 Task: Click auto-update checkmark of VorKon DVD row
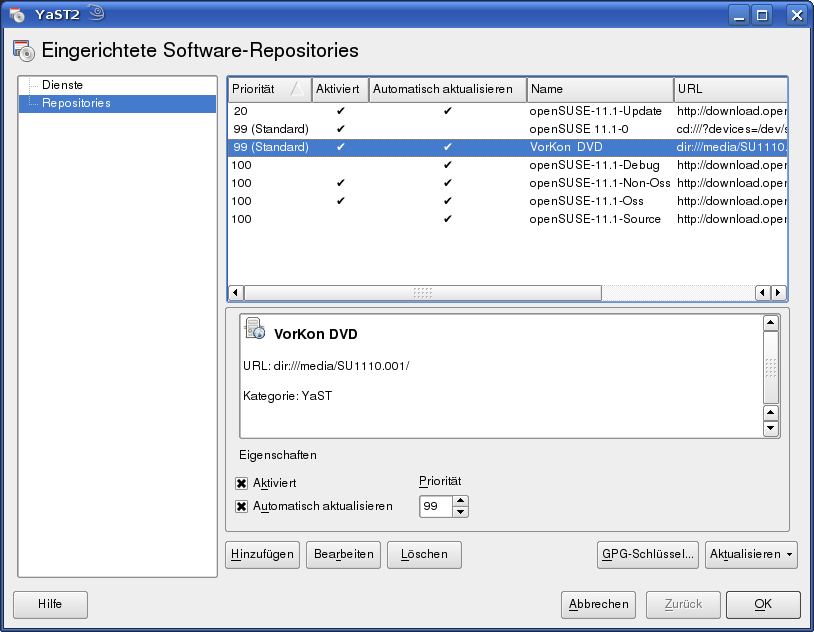pos(447,147)
